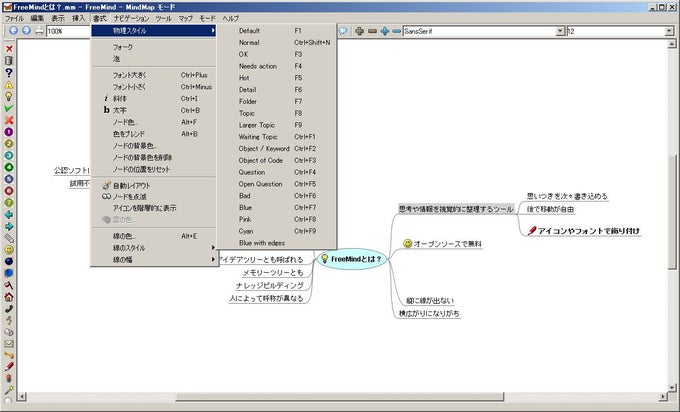
Task: Click the blue forward navigation arrow in toolbar
Action: pos(26,30)
